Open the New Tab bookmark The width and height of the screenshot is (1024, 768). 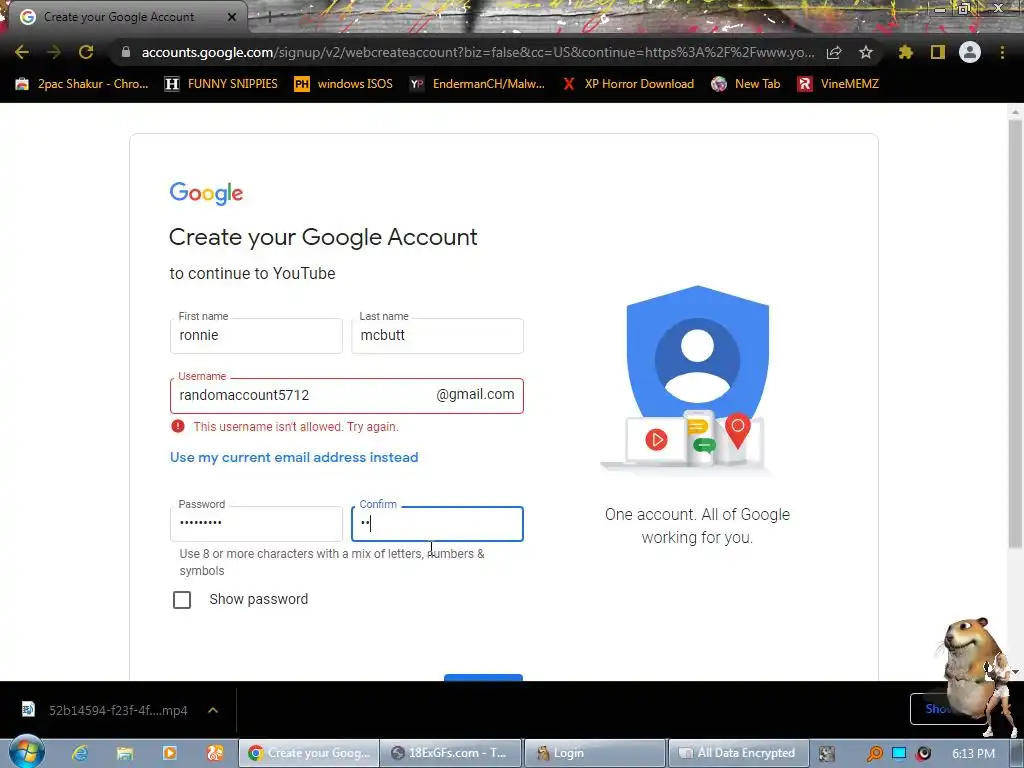tap(746, 84)
